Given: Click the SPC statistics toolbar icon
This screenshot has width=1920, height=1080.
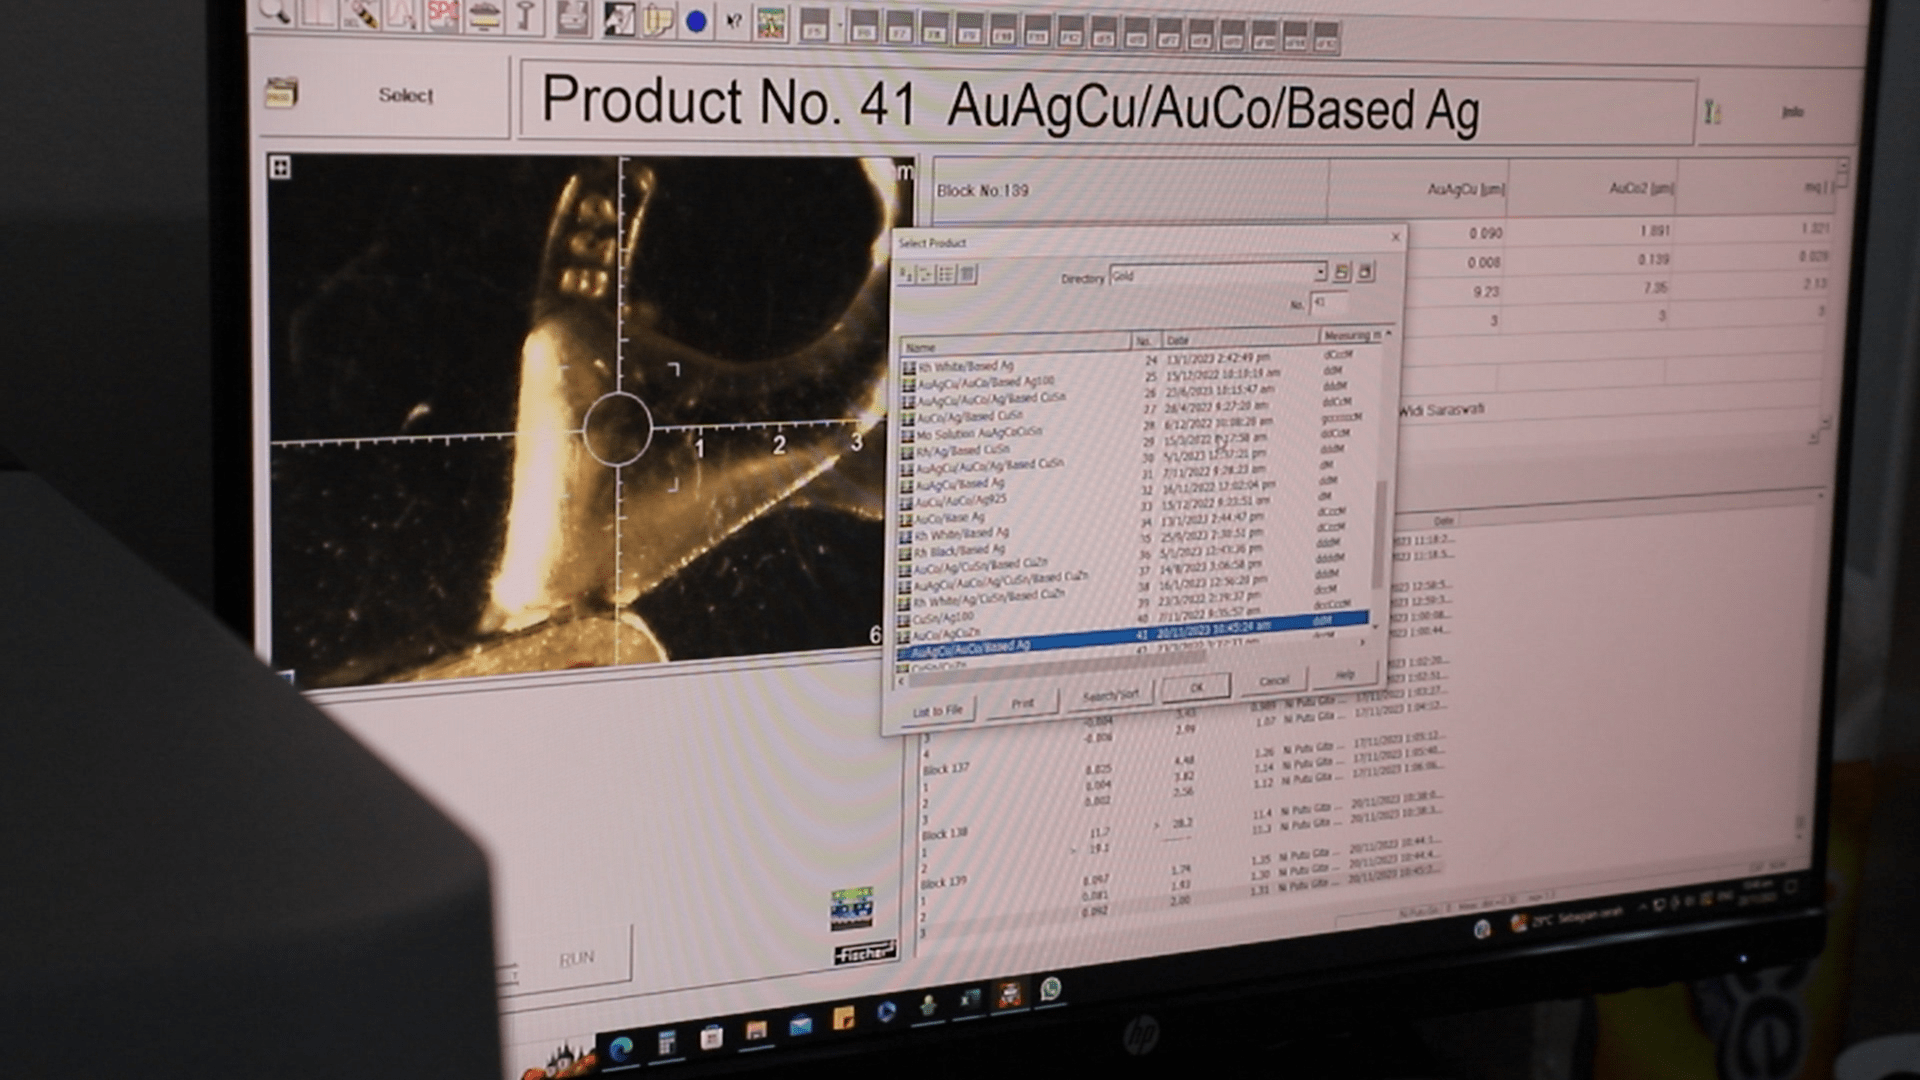Looking at the screenshot, I should point(443,14).
